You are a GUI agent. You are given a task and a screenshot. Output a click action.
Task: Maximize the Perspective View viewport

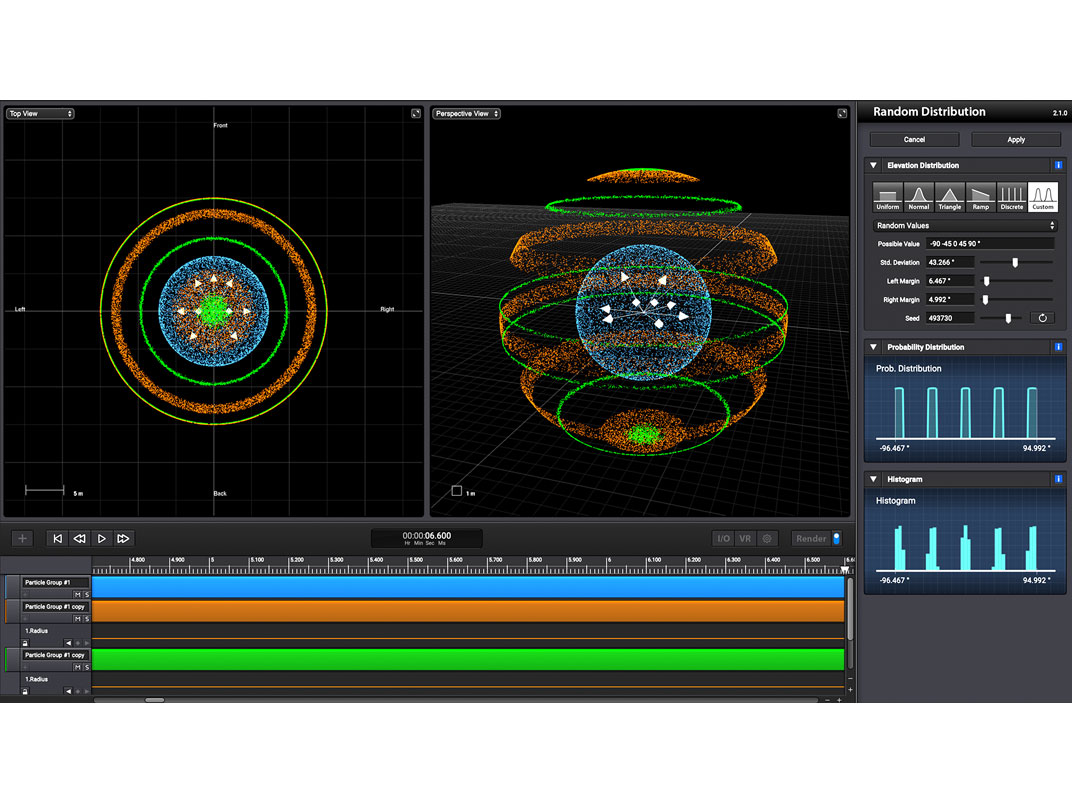(x=842, y=113)
